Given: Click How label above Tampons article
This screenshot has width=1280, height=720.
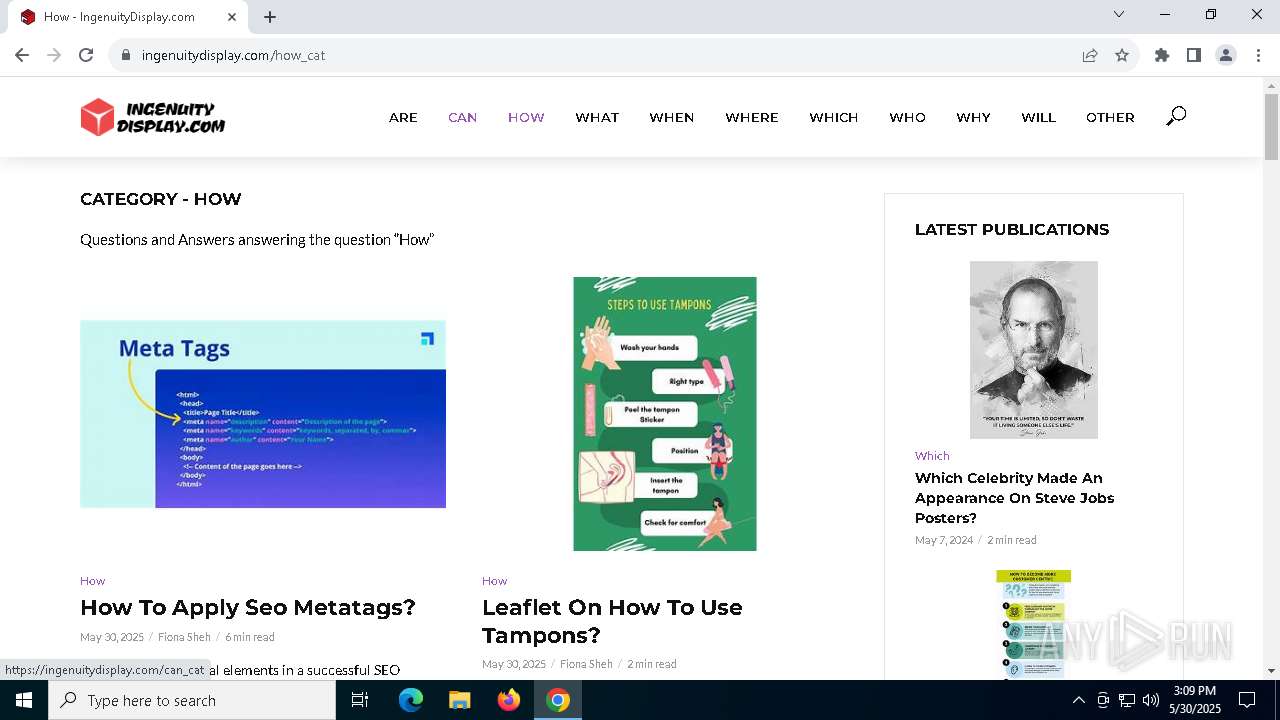Looking at the screenshot, I should 494,580.
